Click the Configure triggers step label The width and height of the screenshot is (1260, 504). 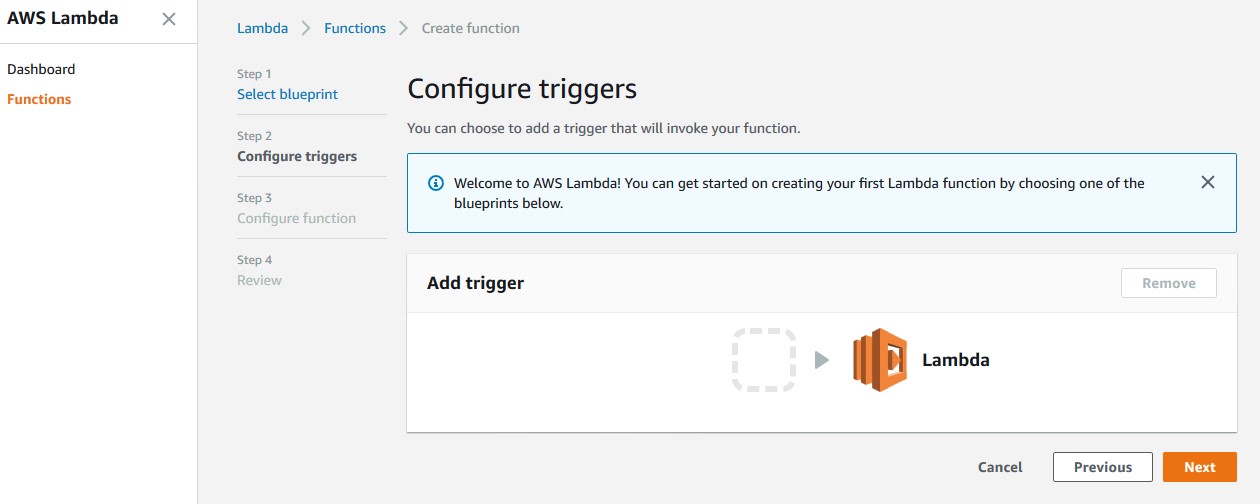(x=297, y=156)
